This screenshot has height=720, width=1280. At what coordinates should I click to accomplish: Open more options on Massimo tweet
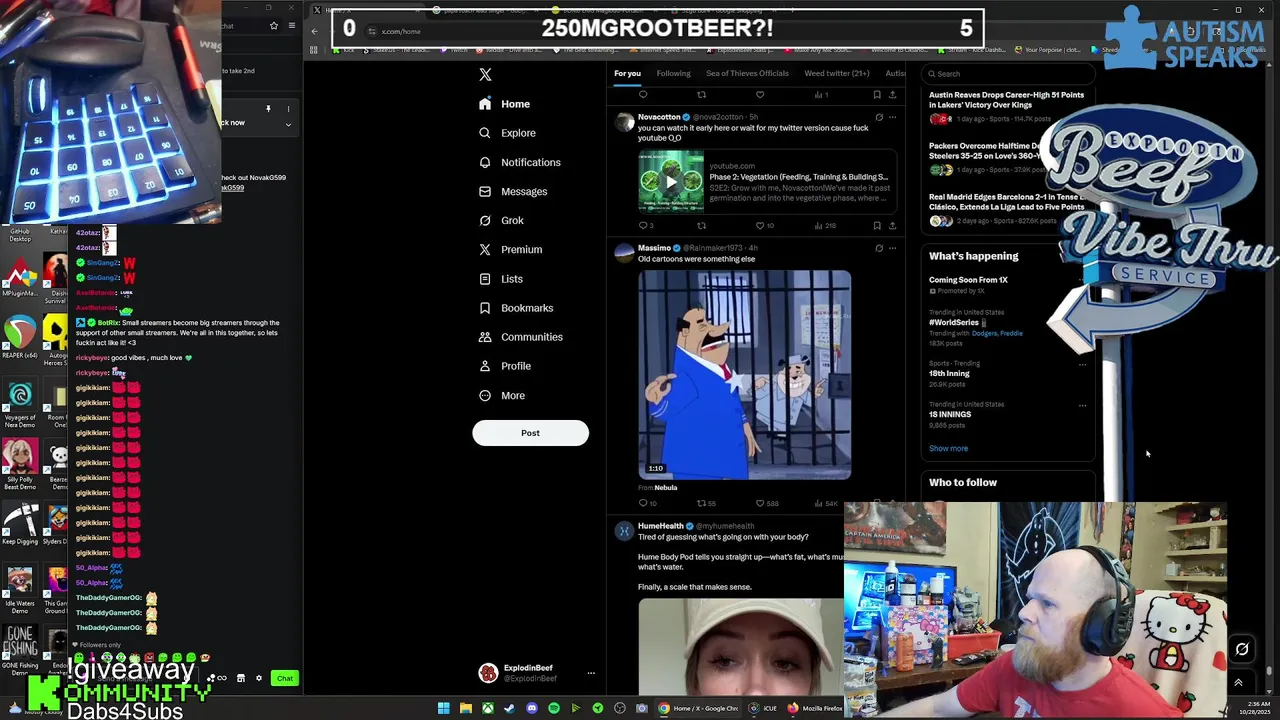click(892, 248)
